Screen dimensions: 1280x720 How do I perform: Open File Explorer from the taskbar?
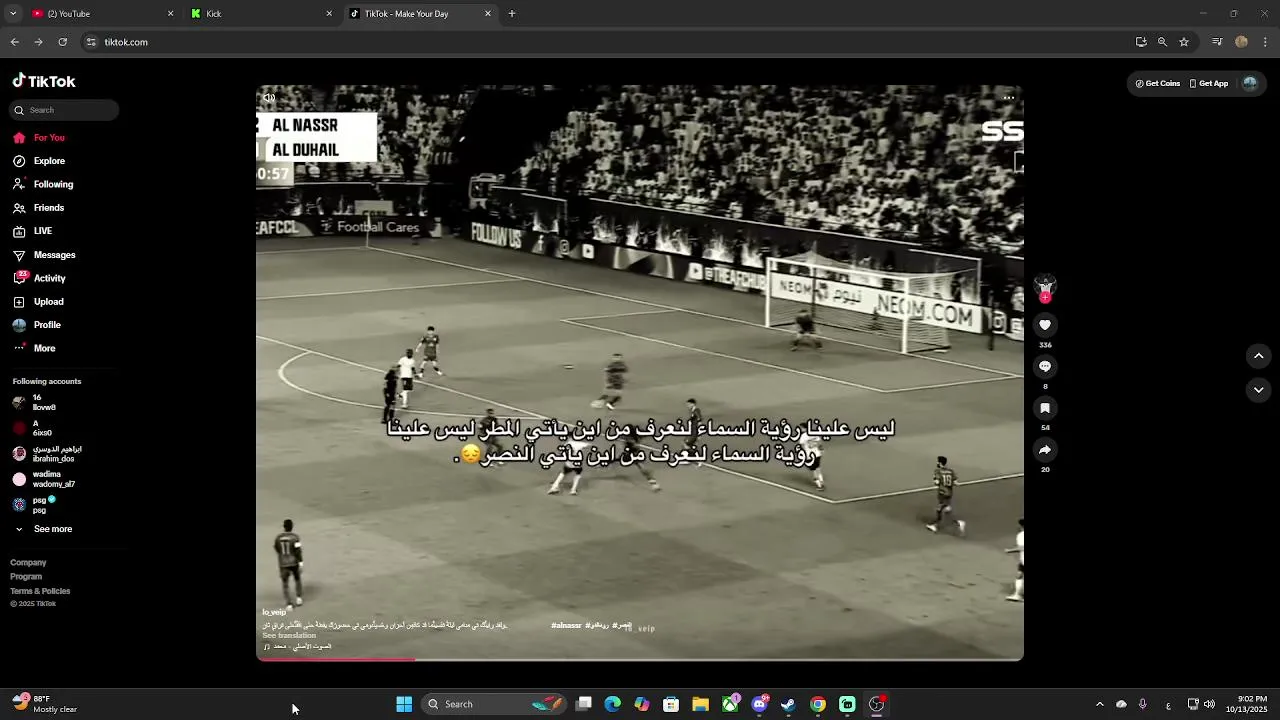701,704
